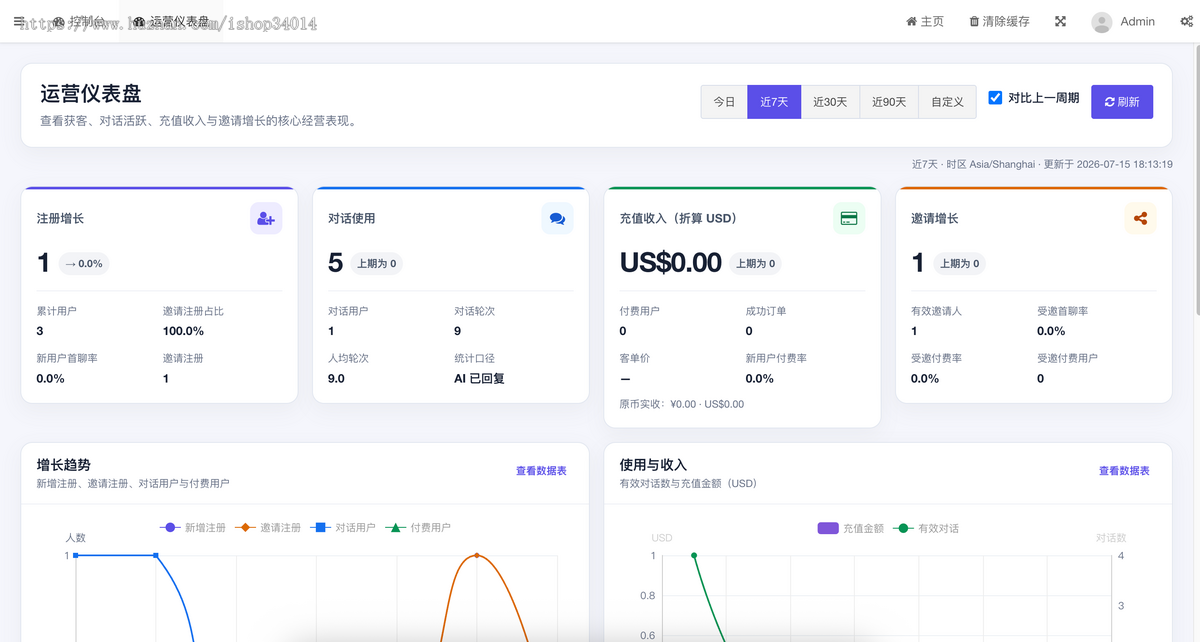Click the 对话轮次 label
This screenshot has height=642, width=1200.
[474, 311]
